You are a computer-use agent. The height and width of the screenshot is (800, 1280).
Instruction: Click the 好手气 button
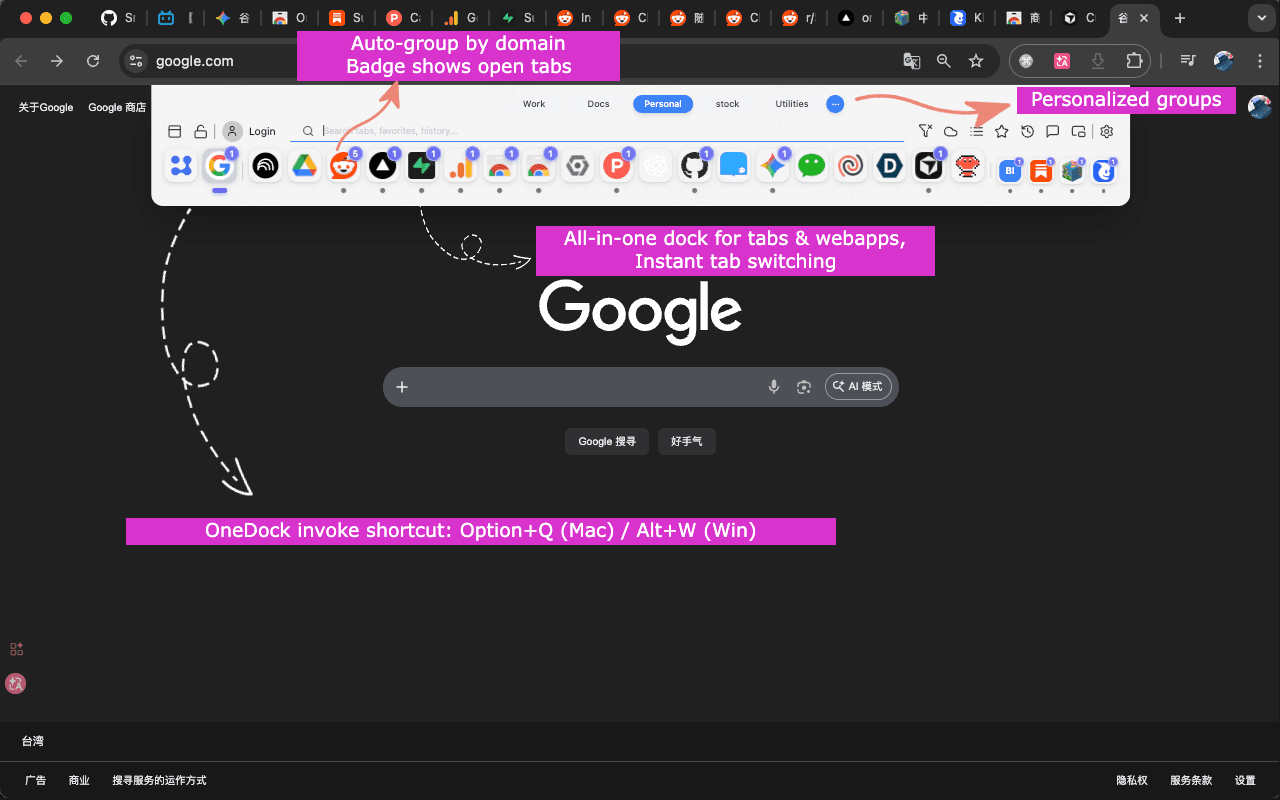coord(686,441)
